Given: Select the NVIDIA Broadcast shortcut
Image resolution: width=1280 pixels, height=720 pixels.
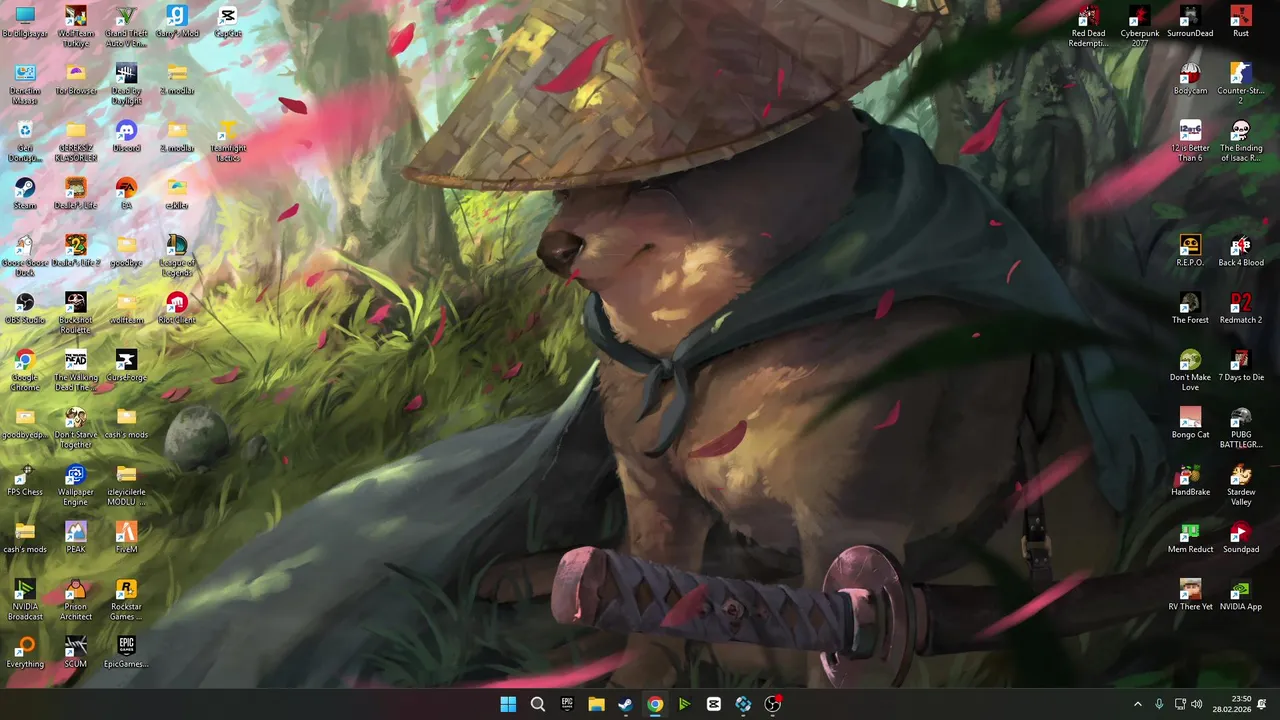Looking at the screenshot, I should [25, 600].
